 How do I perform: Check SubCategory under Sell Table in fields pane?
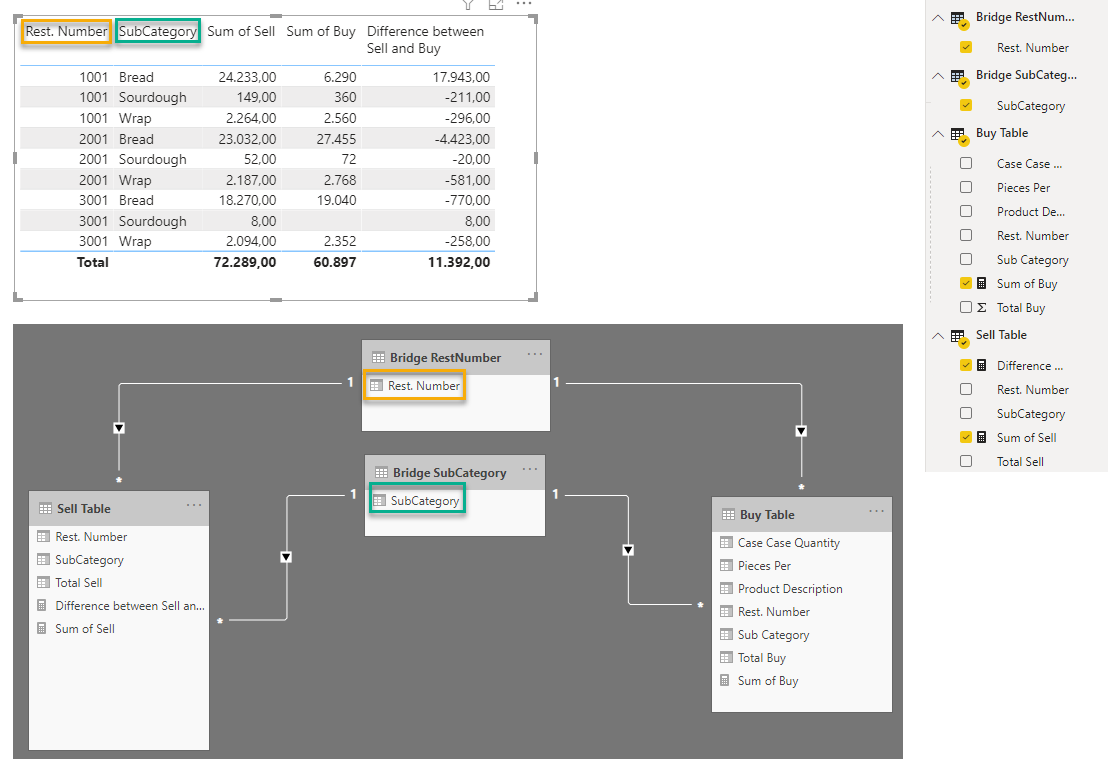point(966,413)
